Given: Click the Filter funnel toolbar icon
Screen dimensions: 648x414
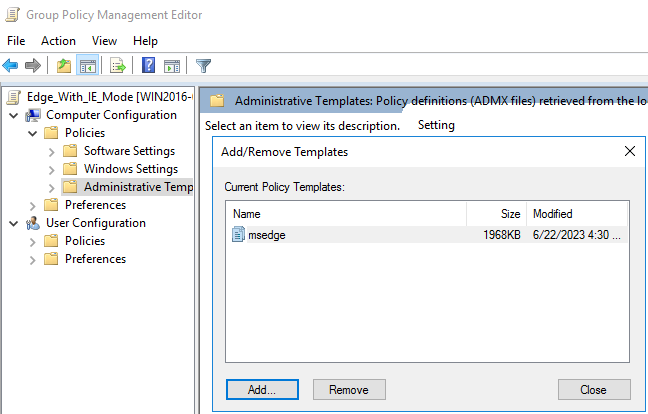Looking at the screenshot, I should (203, 65).
